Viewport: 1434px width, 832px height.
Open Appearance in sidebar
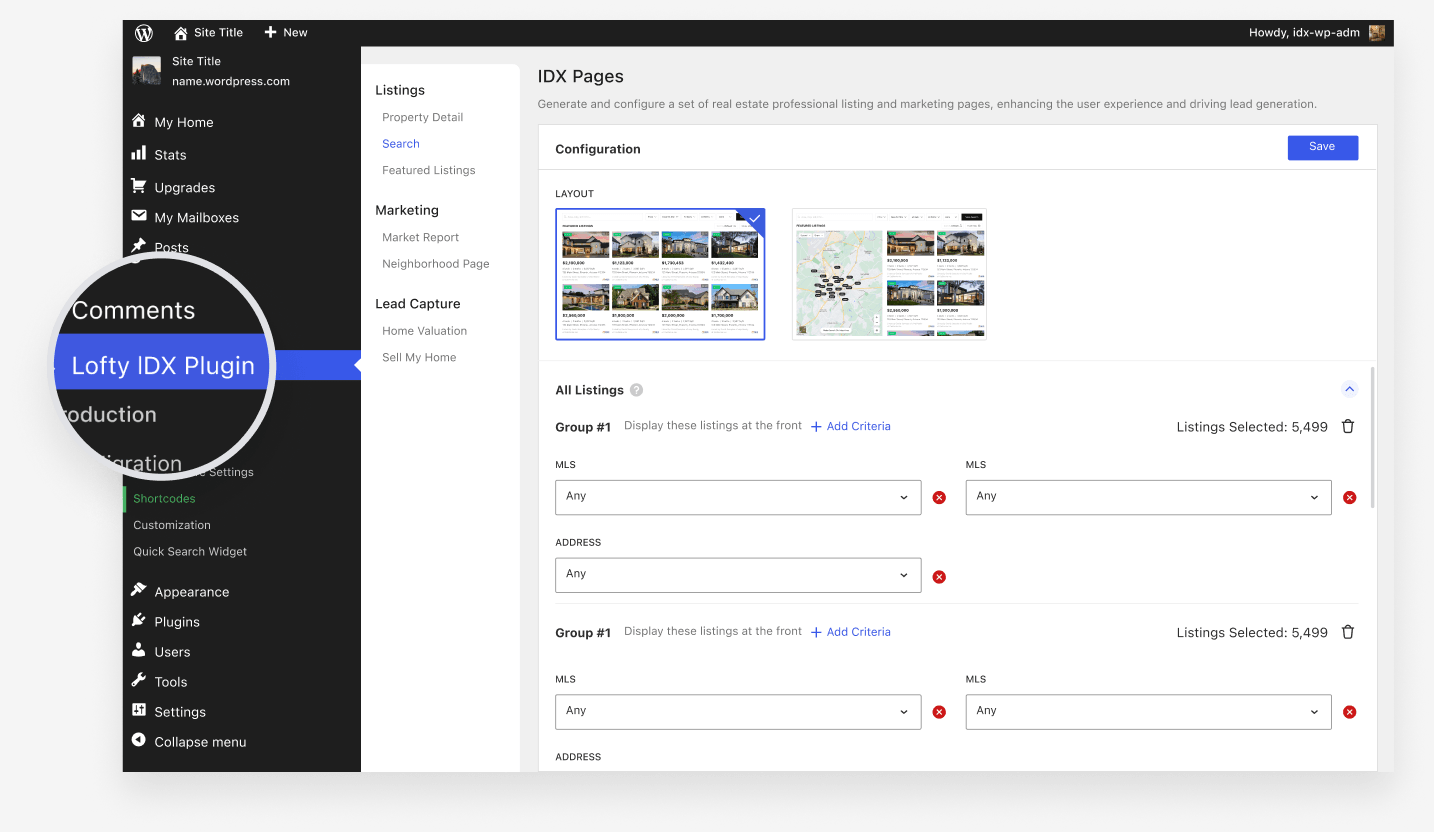[180, 592]
